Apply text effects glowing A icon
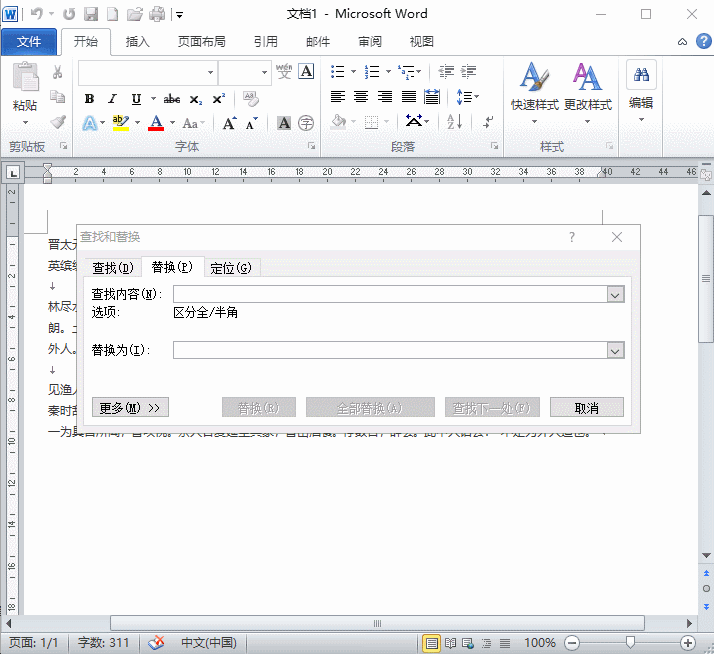The image size is (714, 654). (90, 123)
